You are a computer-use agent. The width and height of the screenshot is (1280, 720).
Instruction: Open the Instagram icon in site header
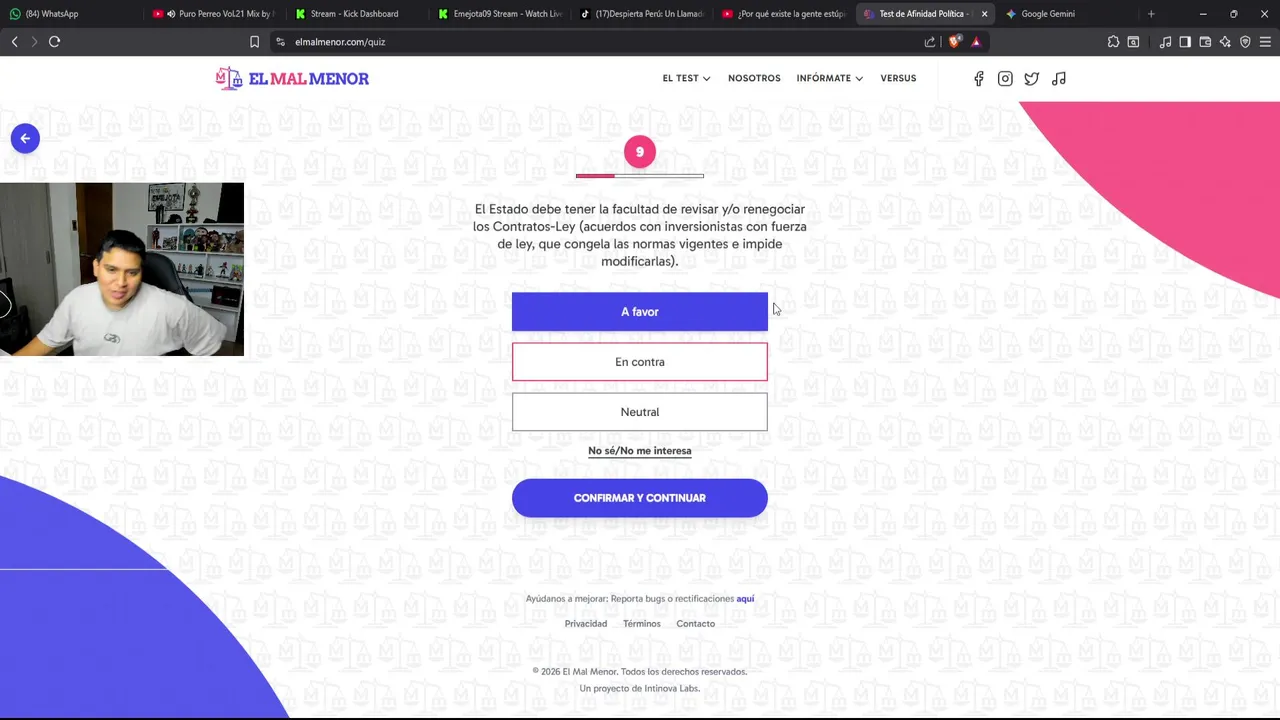(1005, 79)
